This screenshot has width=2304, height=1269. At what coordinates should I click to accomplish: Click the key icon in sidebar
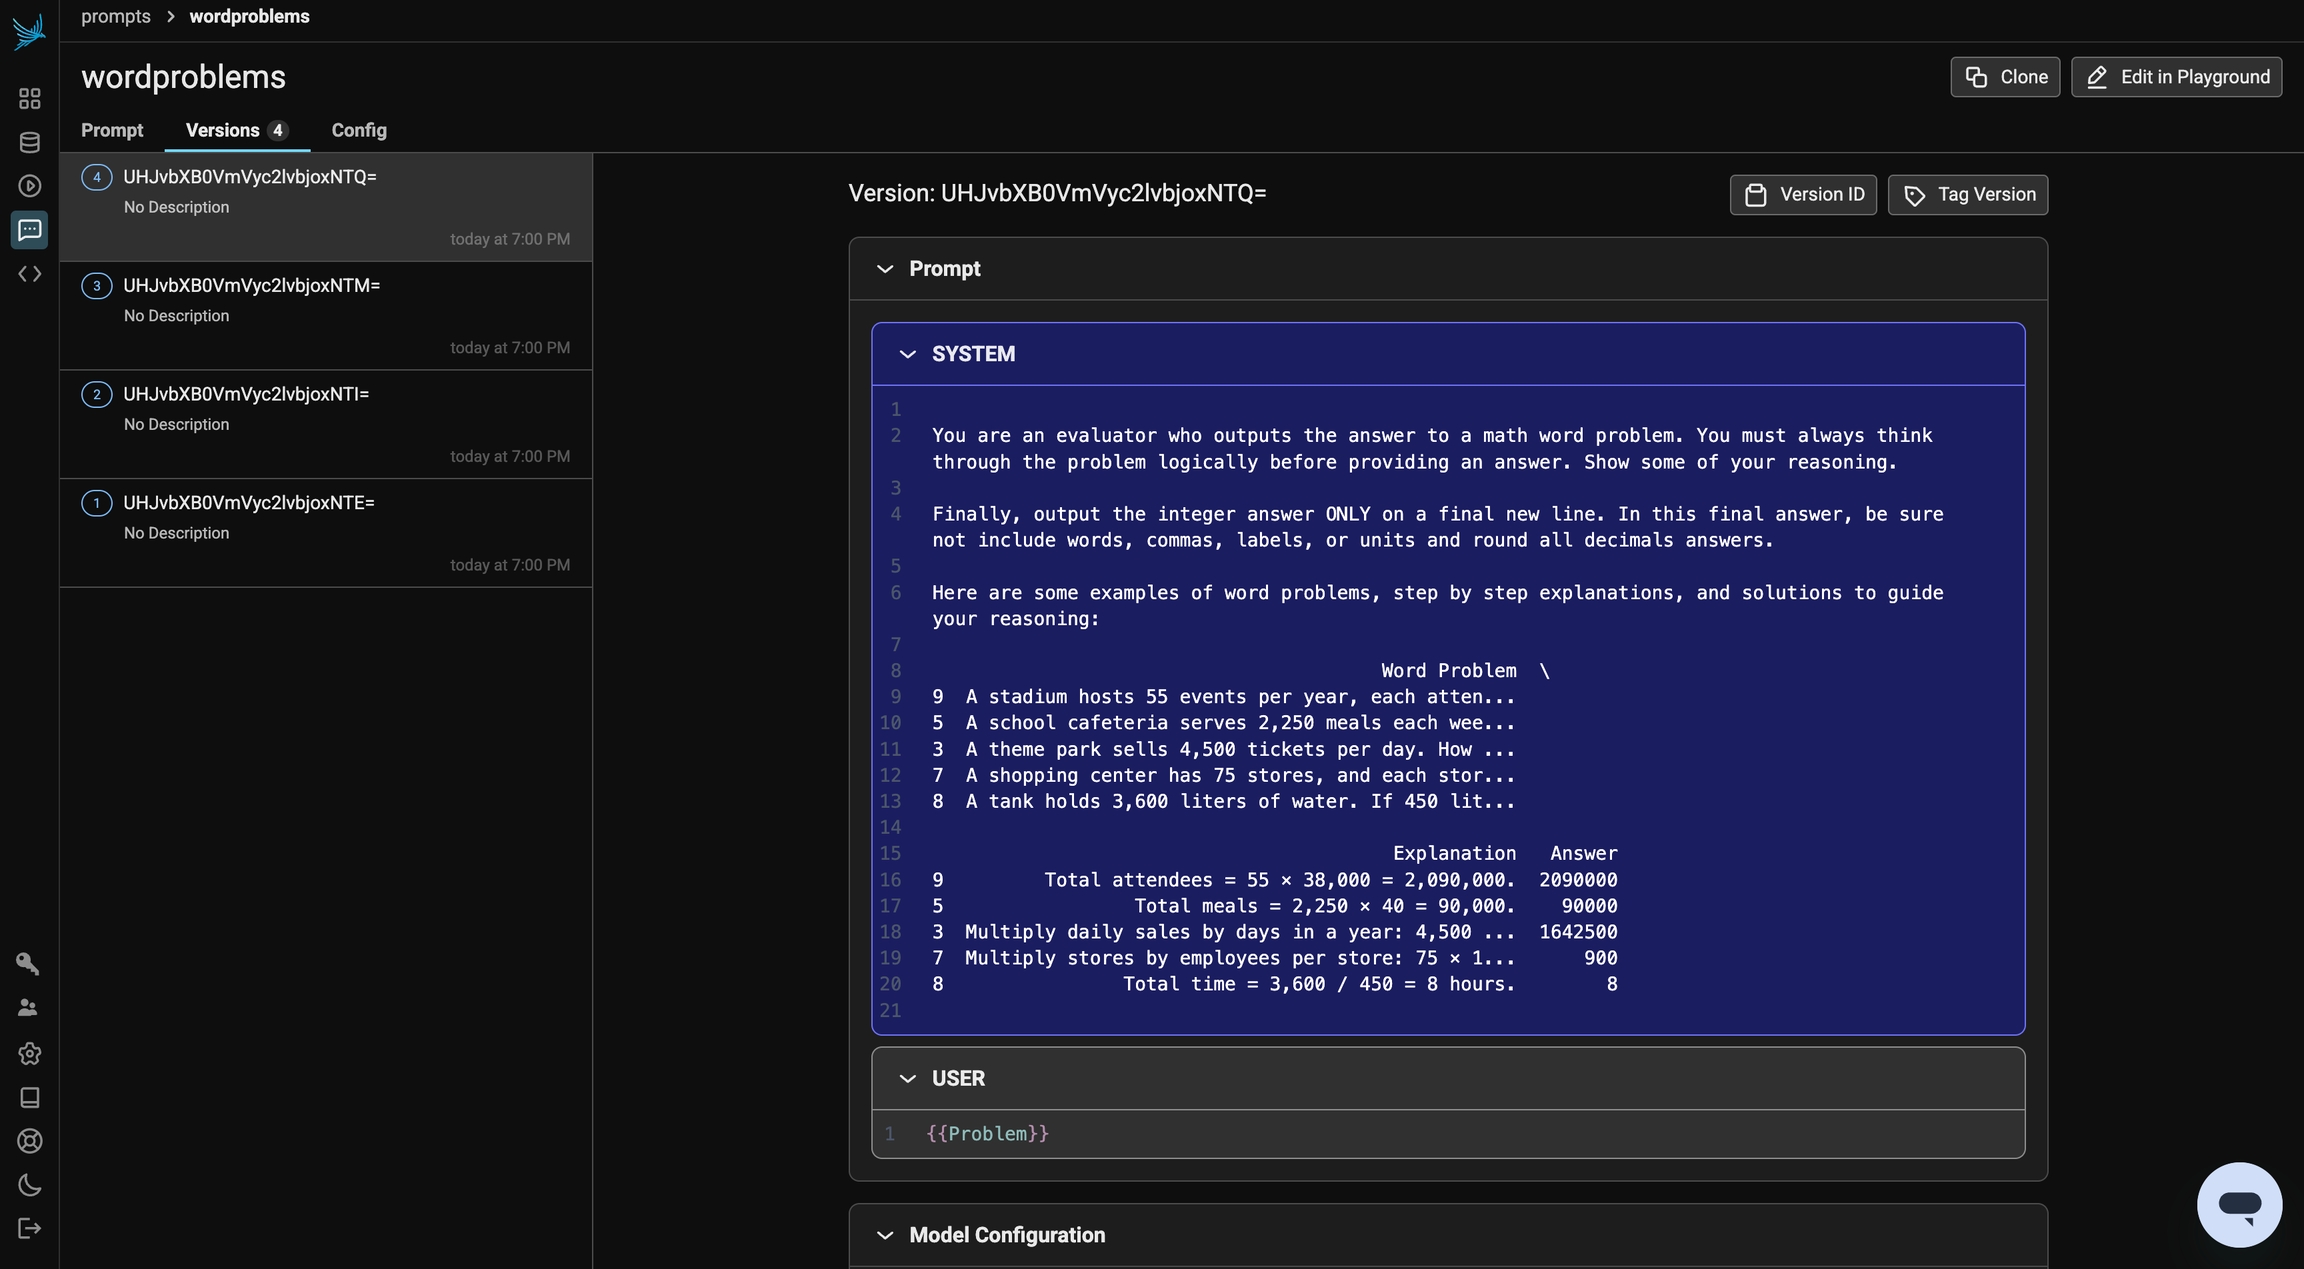pyautogui.click(x=28, y=964)
